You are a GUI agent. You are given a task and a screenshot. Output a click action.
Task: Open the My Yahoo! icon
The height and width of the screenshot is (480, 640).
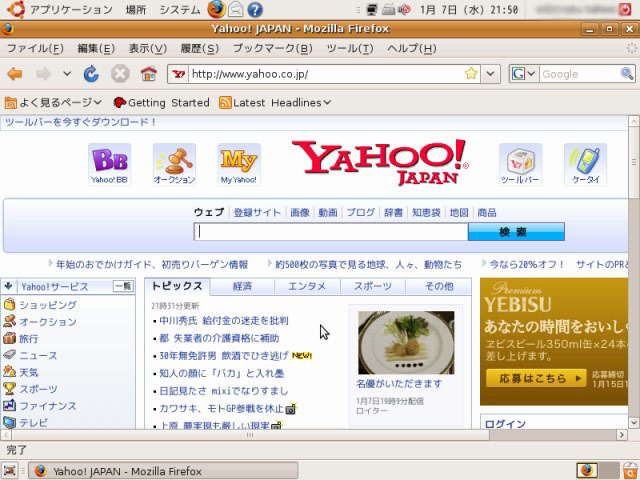239,165
